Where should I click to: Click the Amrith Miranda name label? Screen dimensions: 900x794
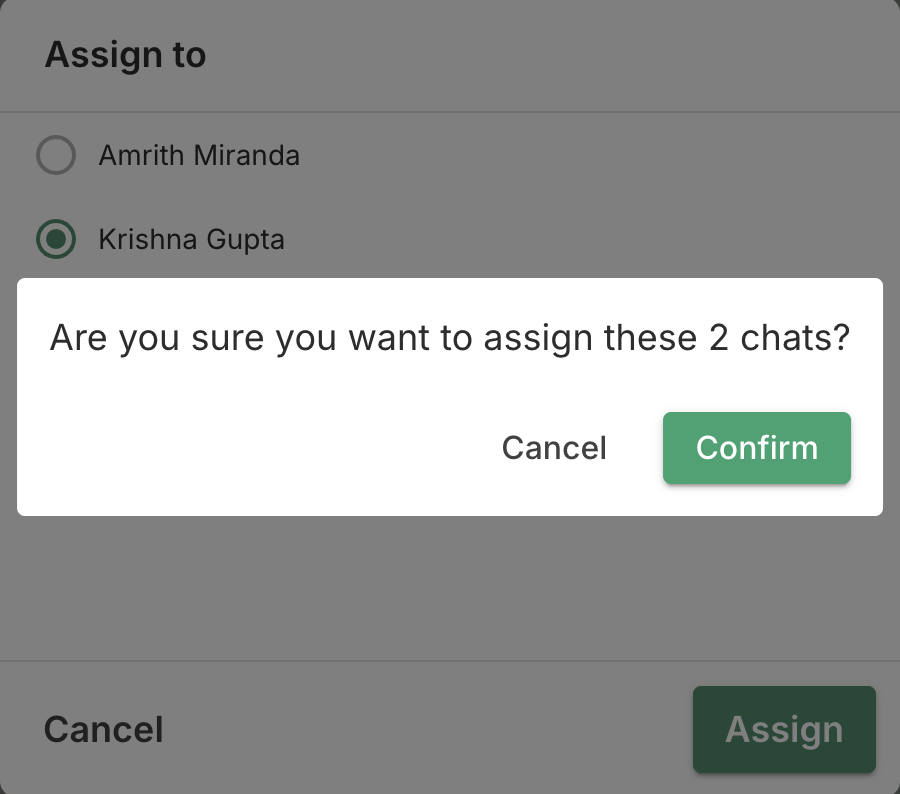[199, 156]
